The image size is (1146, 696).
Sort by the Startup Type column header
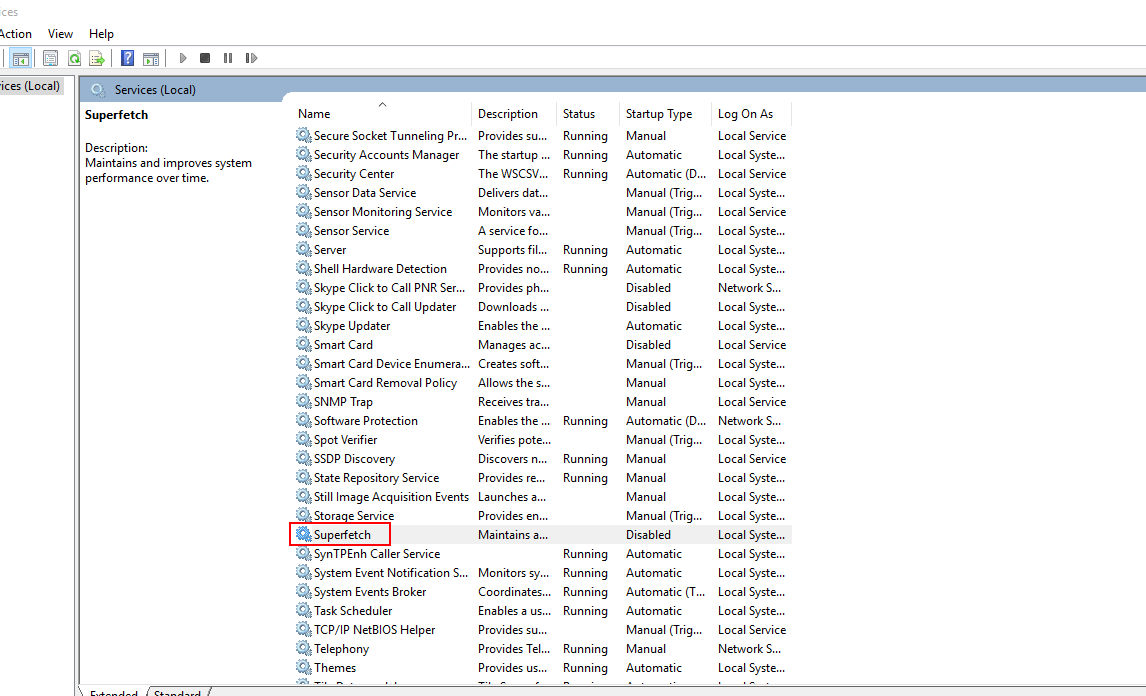tap(658, 114)
